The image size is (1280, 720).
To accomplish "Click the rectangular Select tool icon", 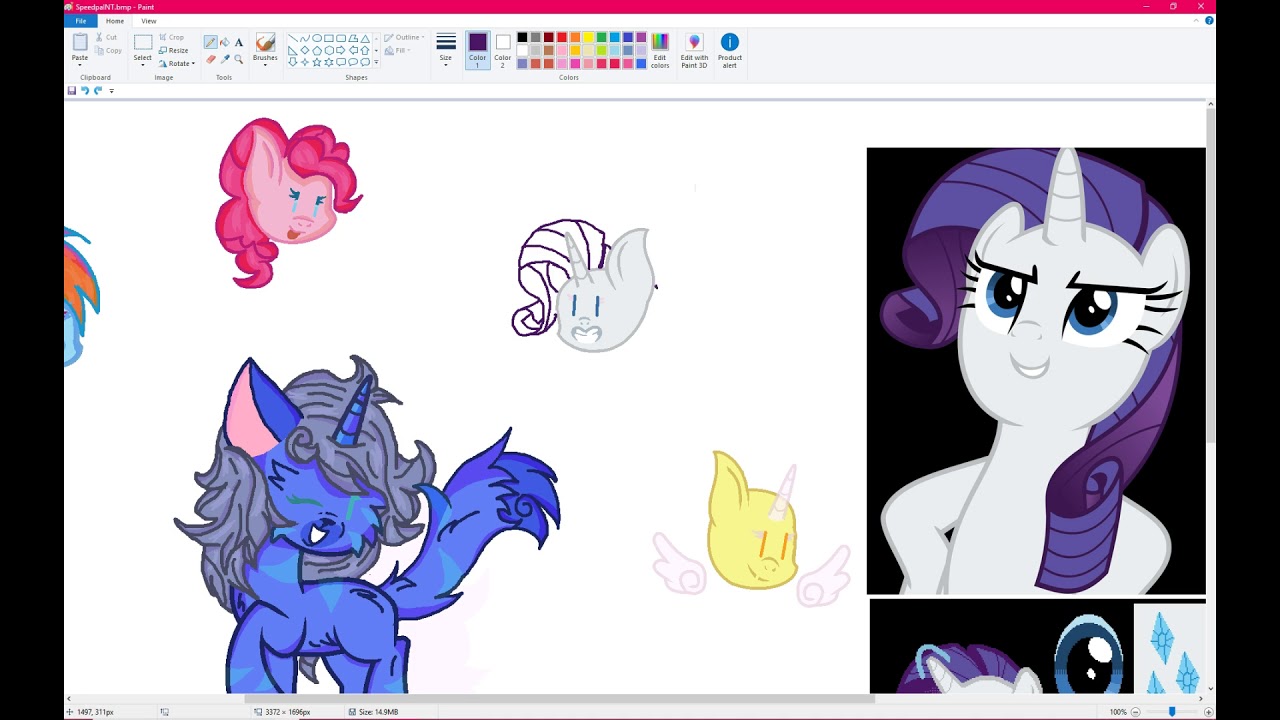I will (x=143, y=42).
